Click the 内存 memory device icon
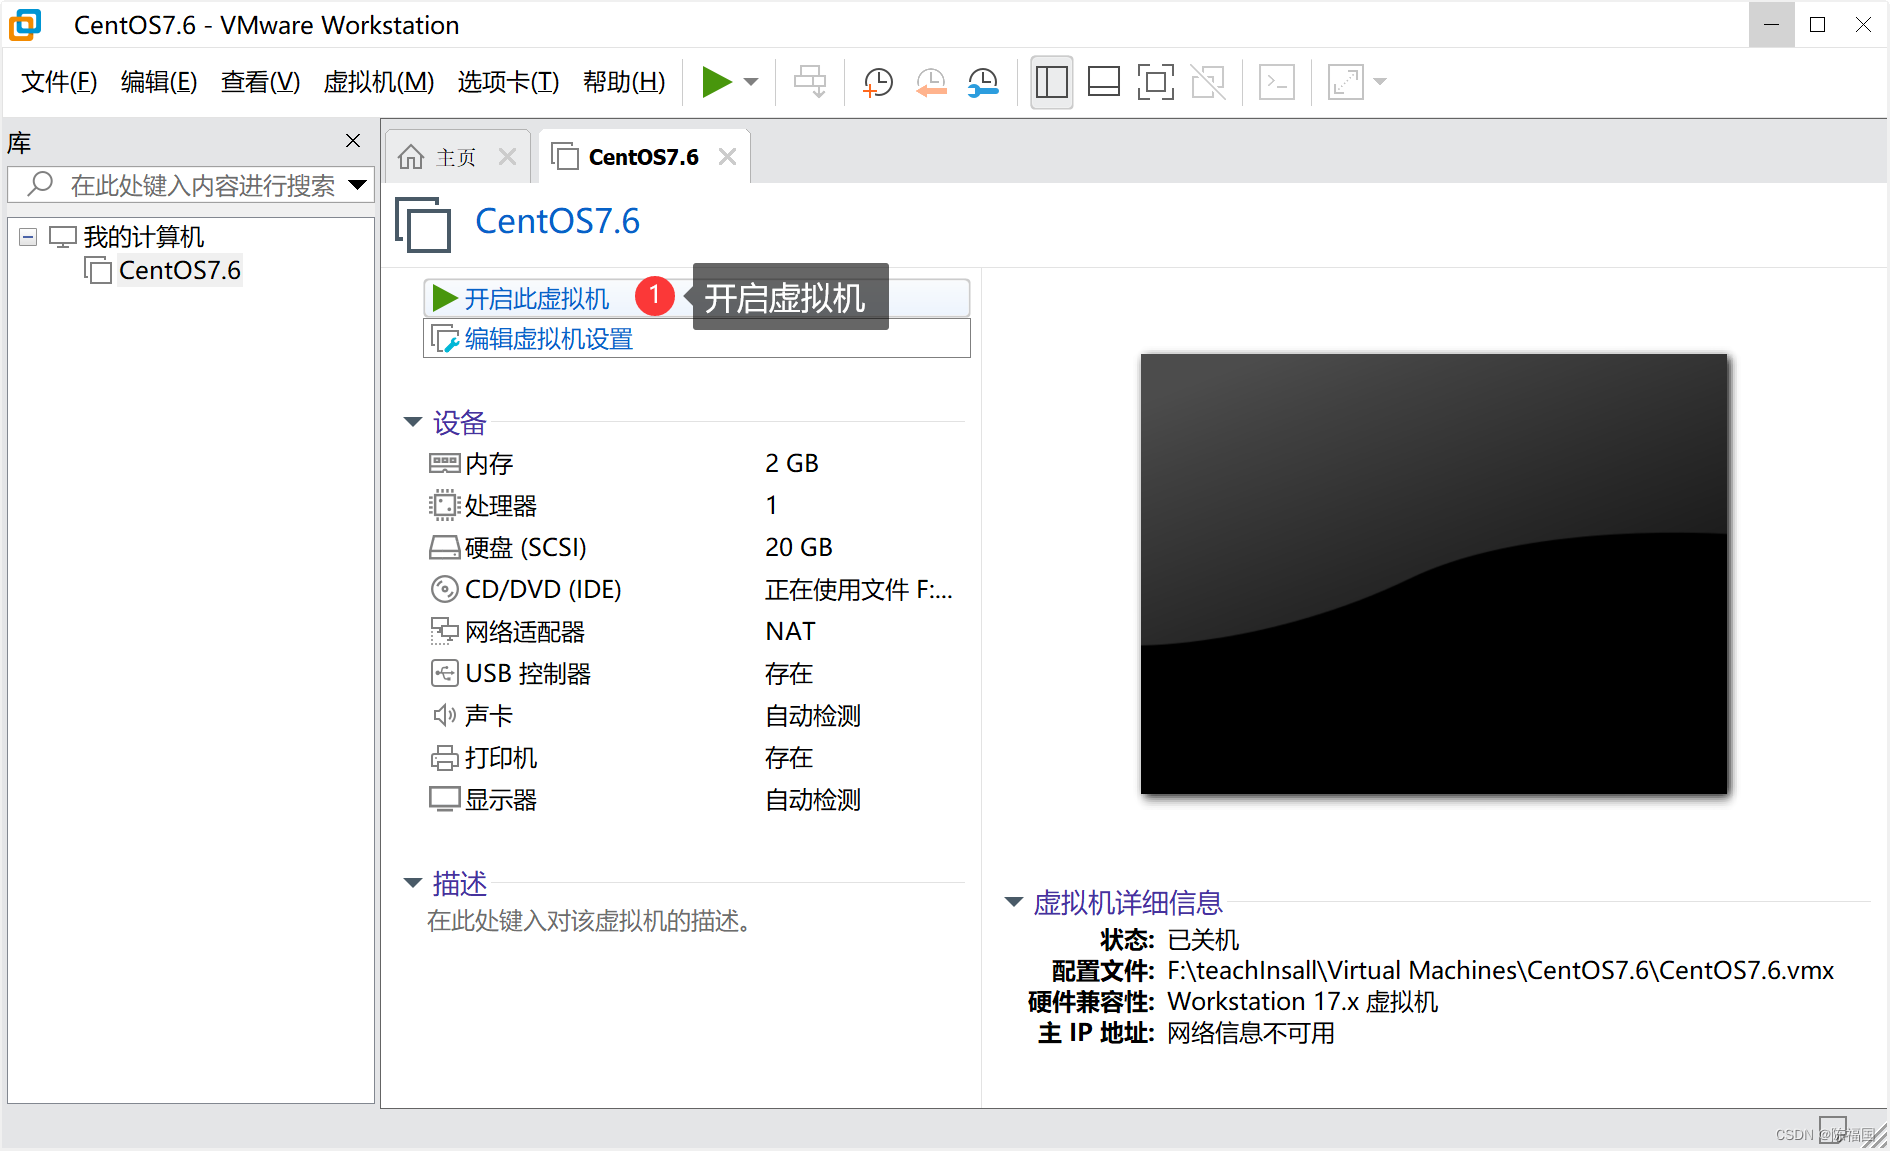1890x1151 pixels. [x=444, y=463]
